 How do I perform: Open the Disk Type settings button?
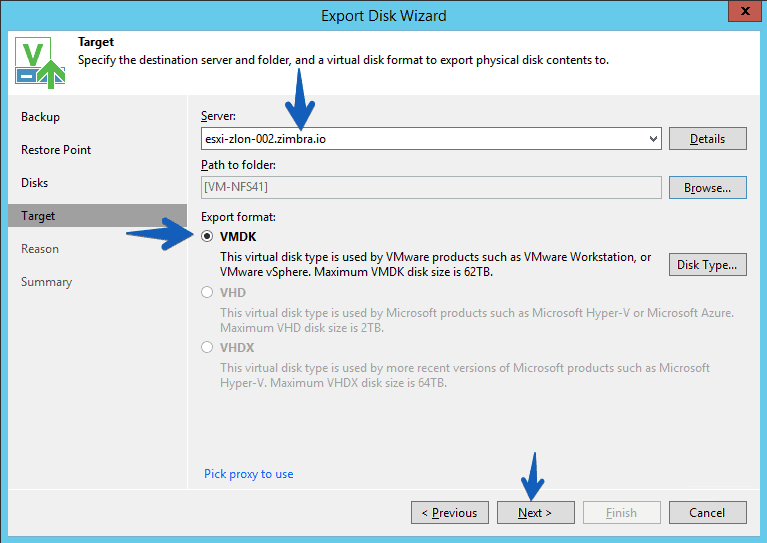coord(707,265)
